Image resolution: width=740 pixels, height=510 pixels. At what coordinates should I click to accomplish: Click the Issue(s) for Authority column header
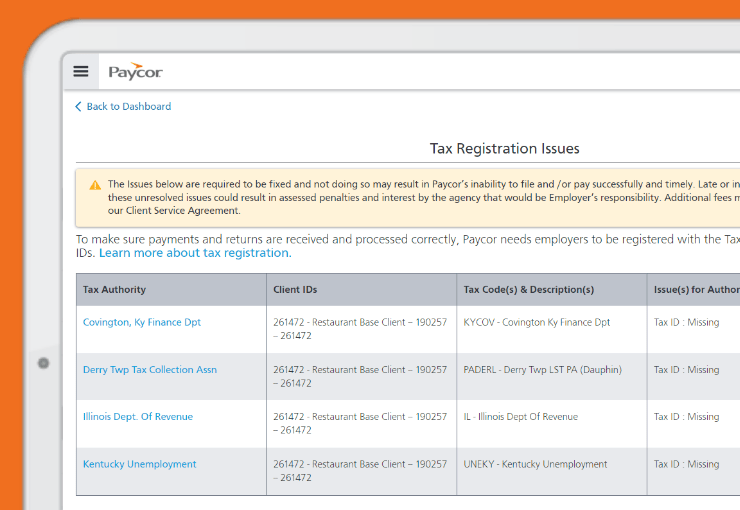pyautogui.click(x=694, y=290)
